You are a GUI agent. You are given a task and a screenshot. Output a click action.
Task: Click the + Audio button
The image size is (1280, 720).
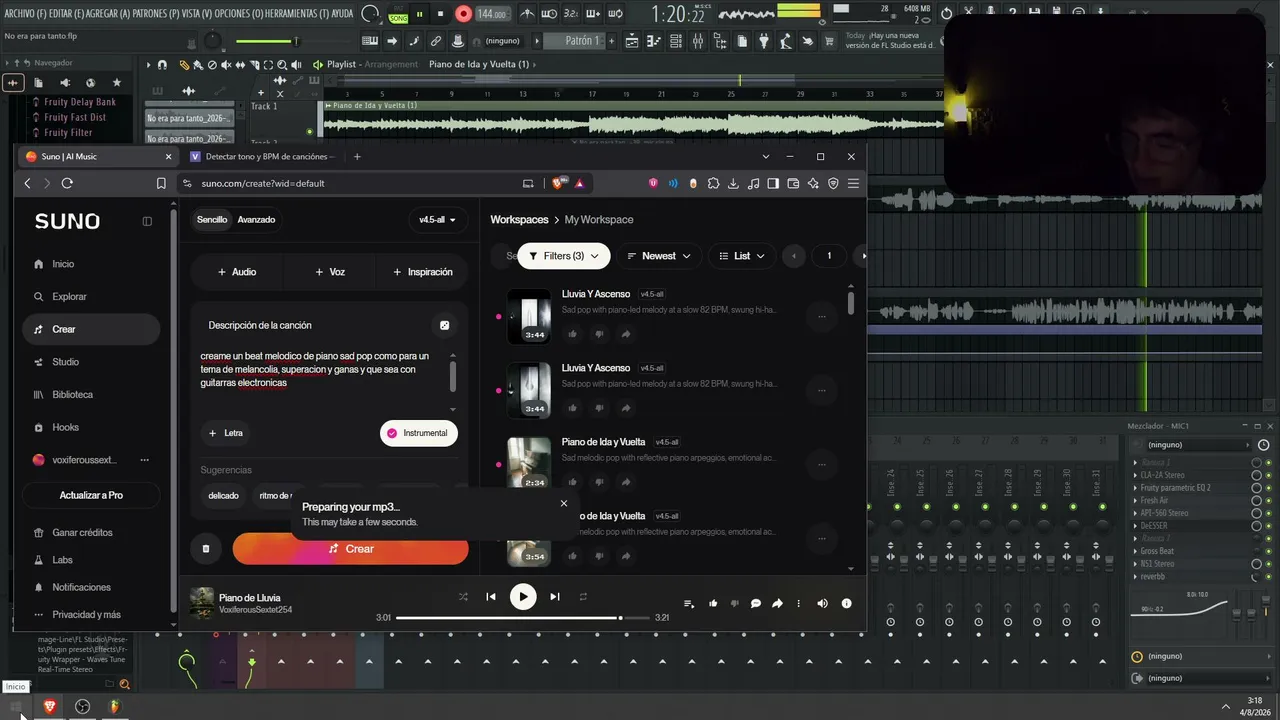(x=237, y=272)
